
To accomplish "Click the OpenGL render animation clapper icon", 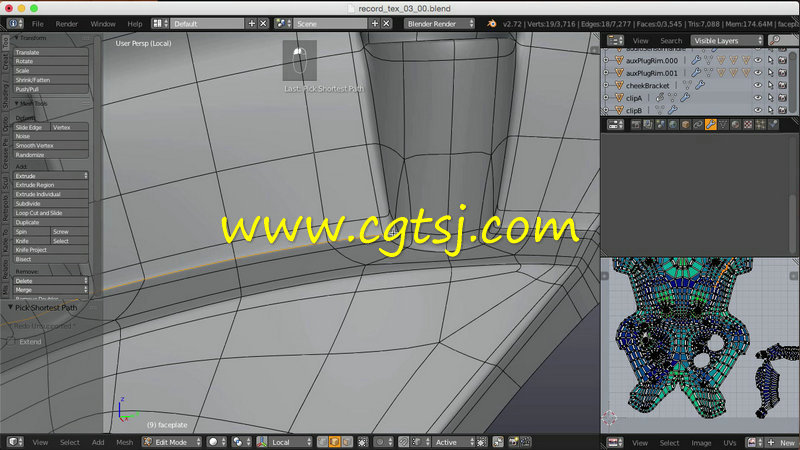I will tap(526, 442).
